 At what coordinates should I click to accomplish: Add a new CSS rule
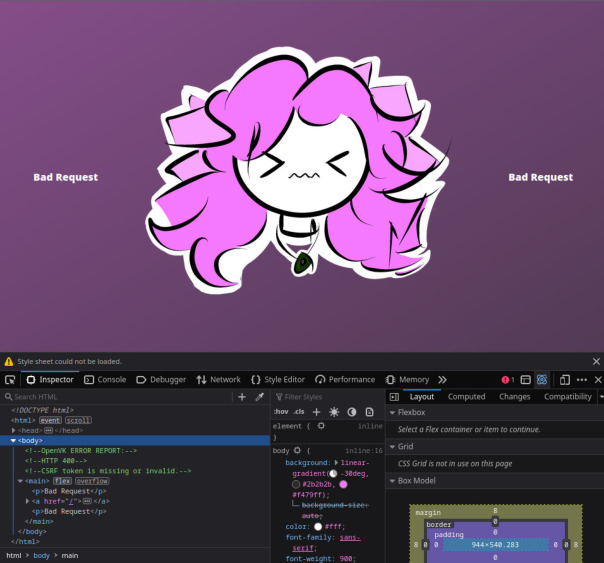[x=316, y=412]
